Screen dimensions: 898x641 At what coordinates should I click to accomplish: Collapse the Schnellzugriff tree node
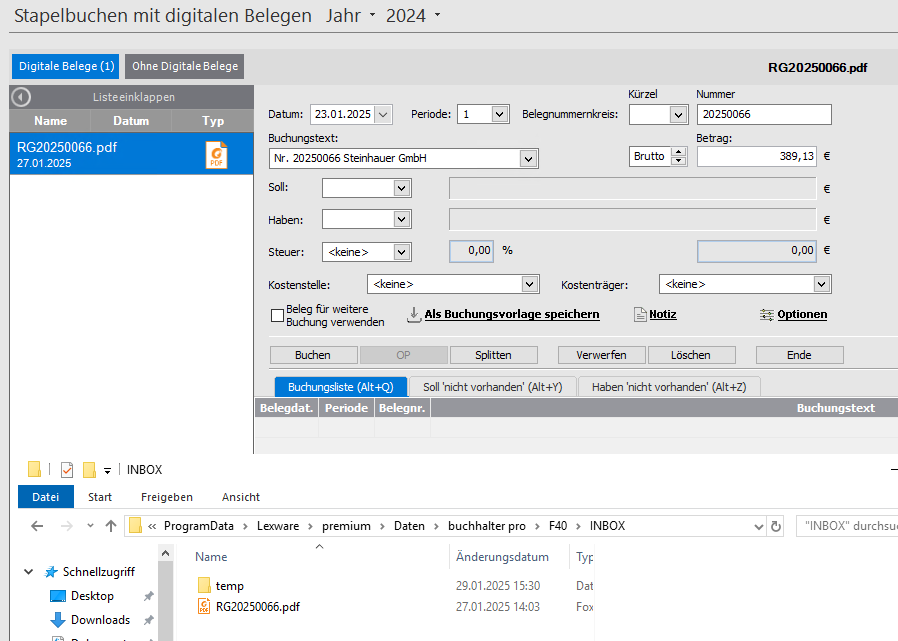(29, 572)
